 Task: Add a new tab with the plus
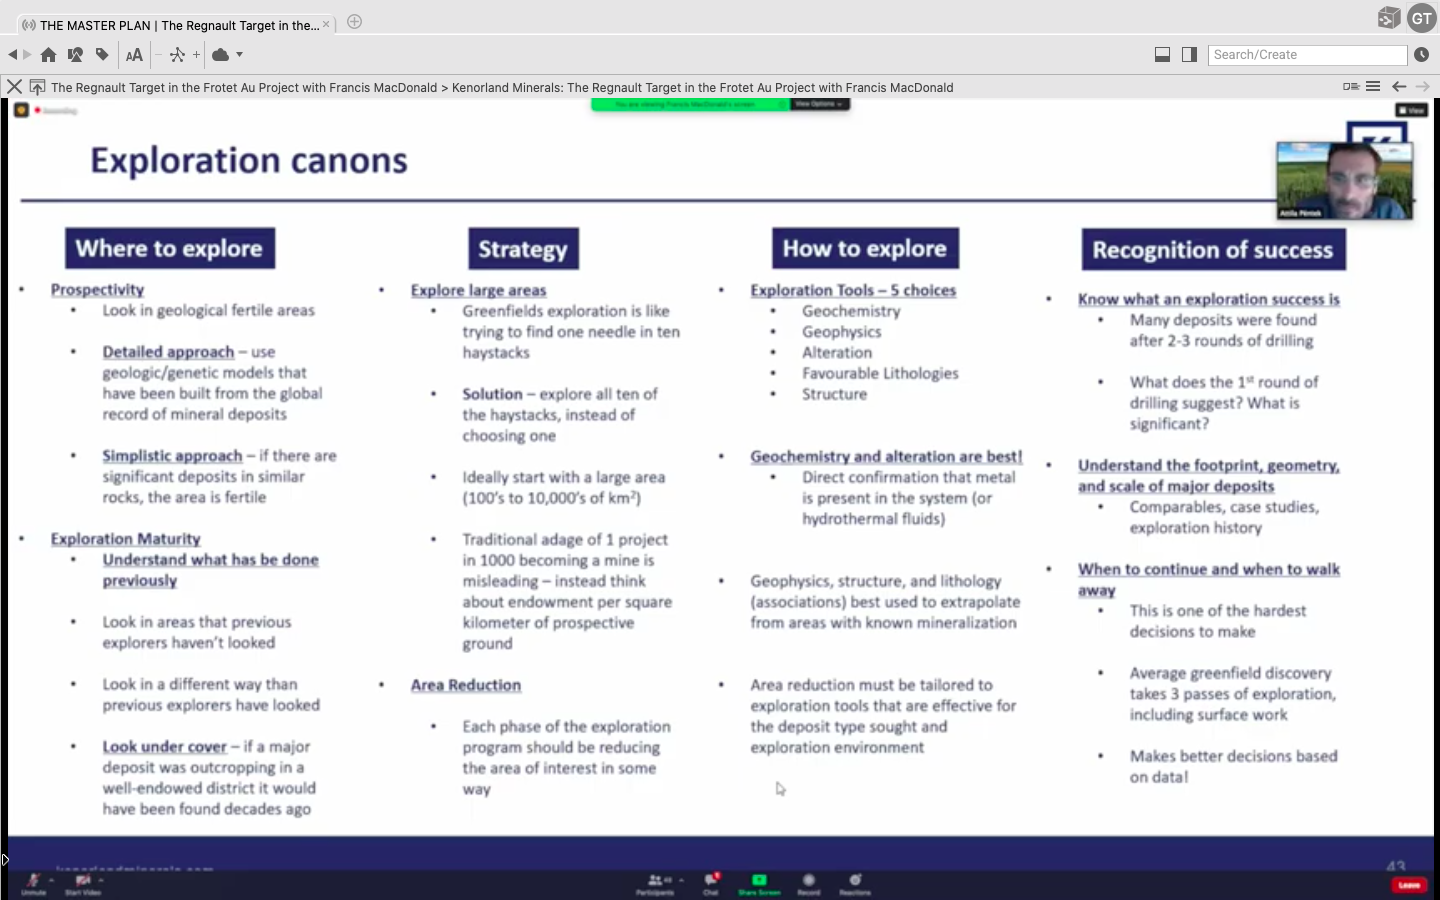pyautogui.click(x=354, y=22)
